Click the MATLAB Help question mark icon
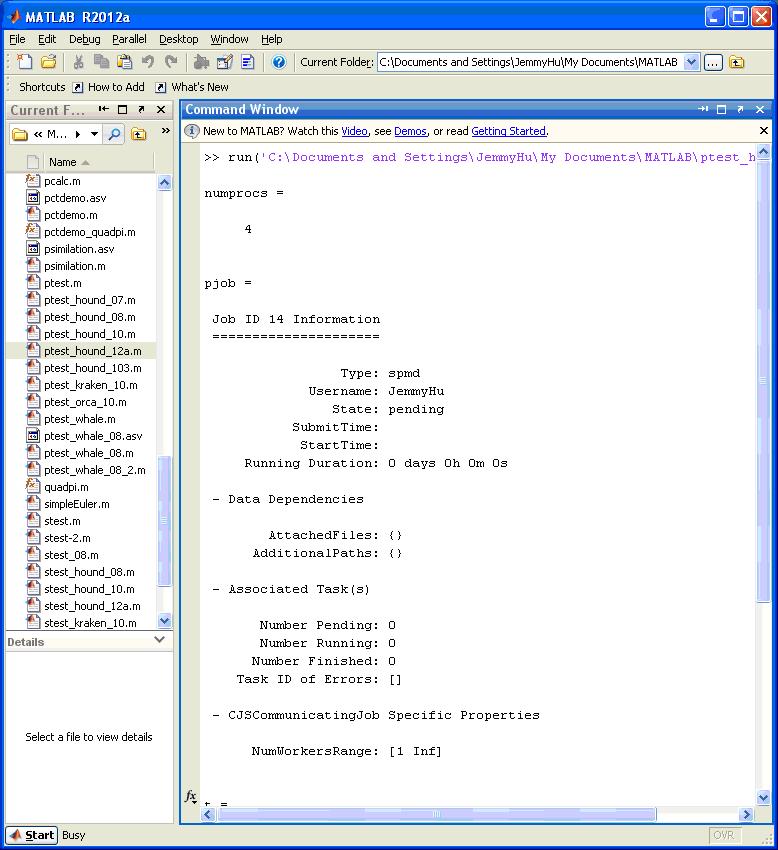The height and width of the screenshot is (850, 778). click(278, 62)
